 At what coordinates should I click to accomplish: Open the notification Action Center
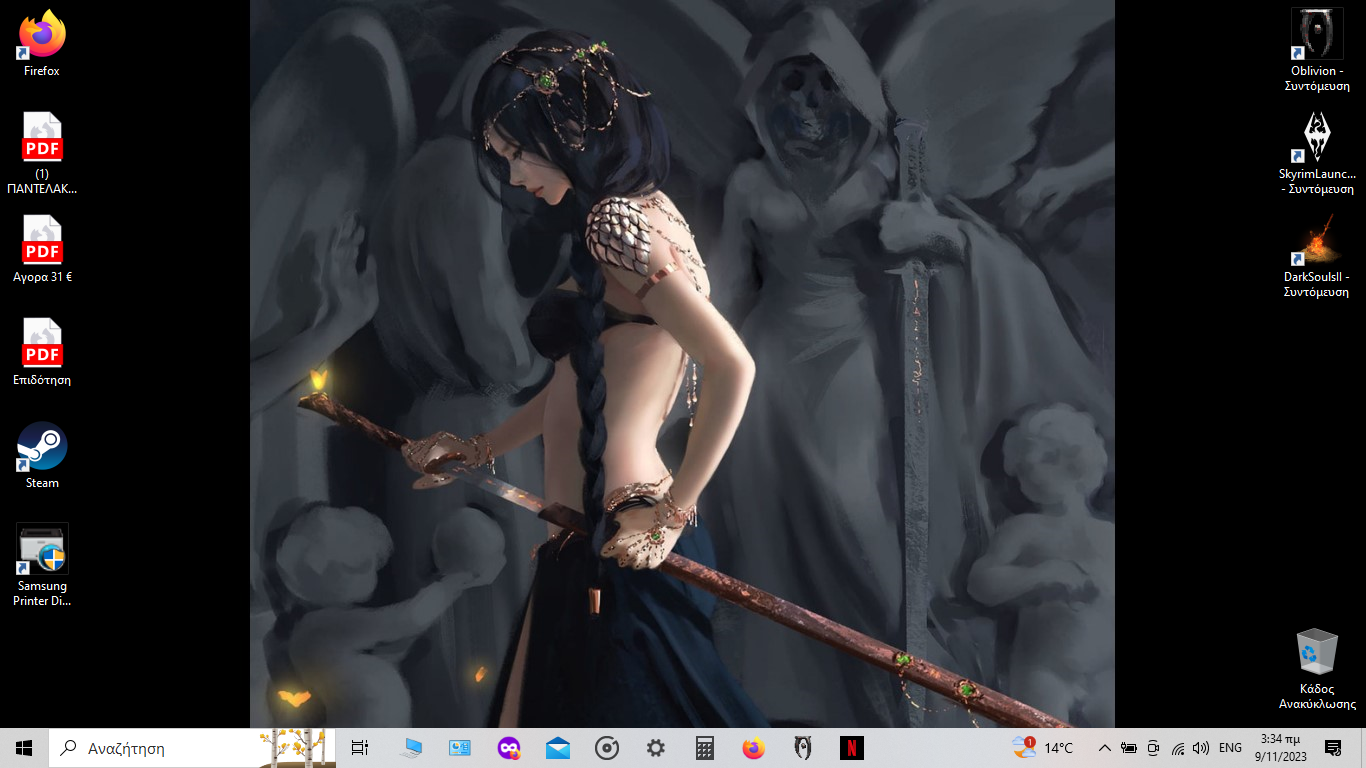pyautogui.click(x=1333, y=748)
